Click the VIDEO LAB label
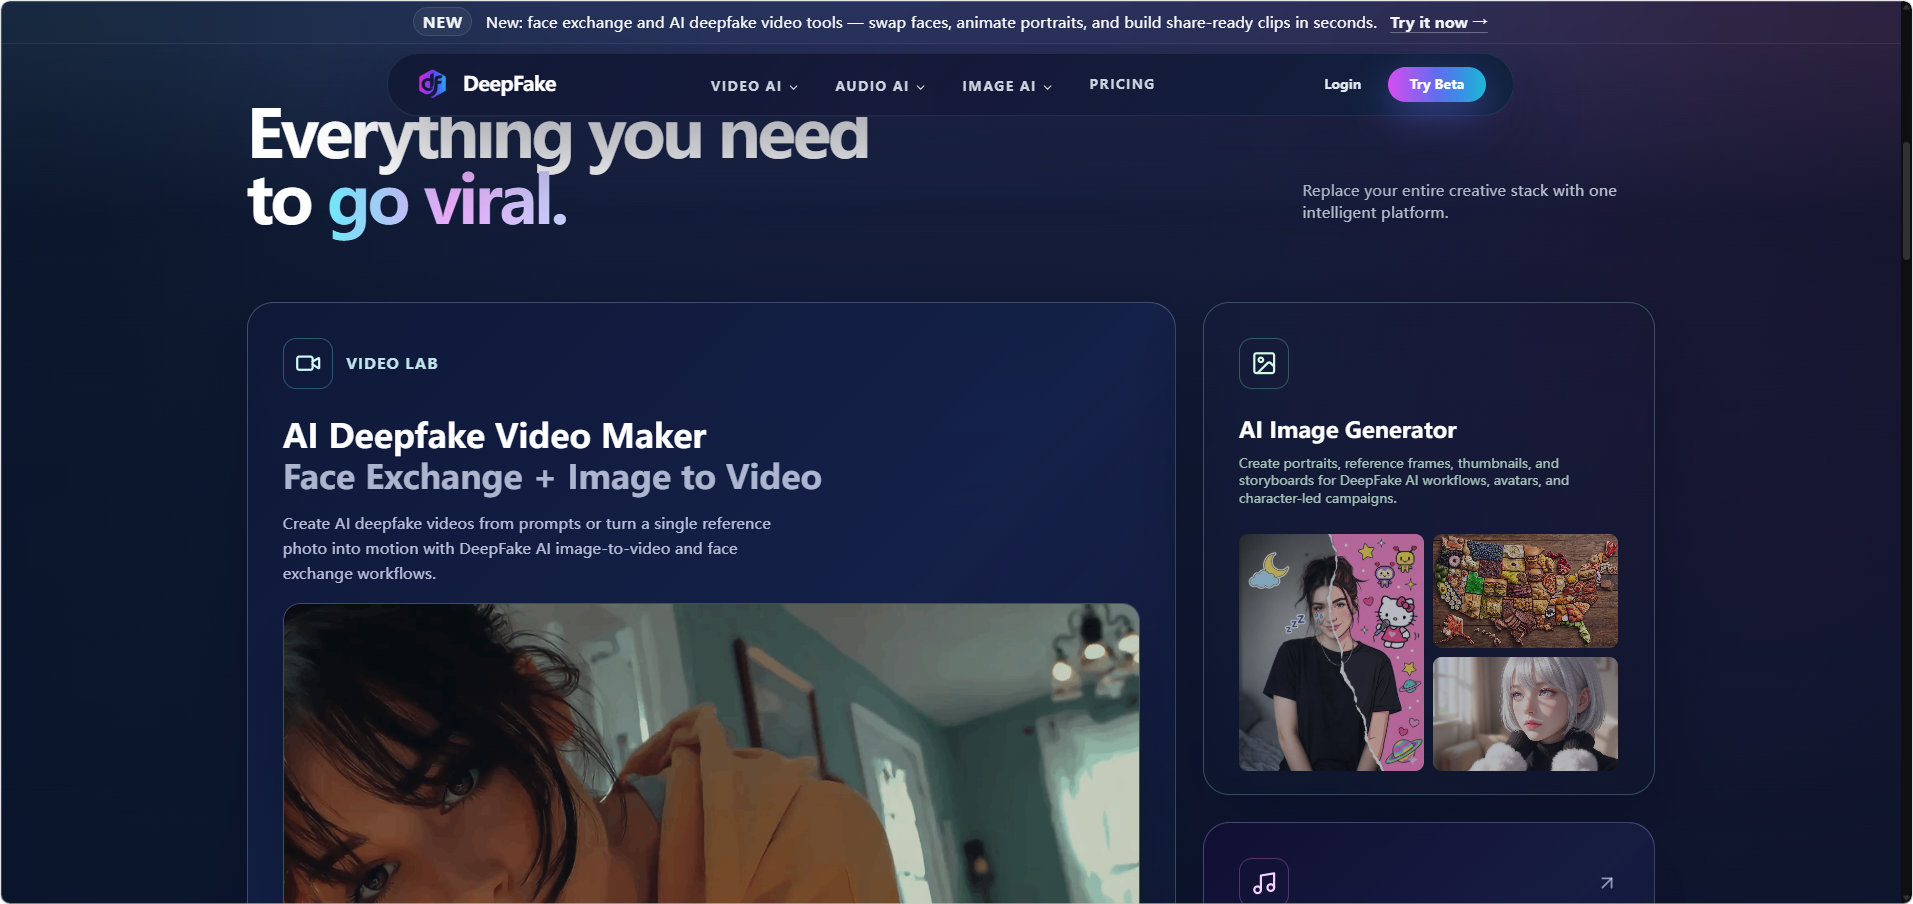The image size is (1913, 904). (x=392, y=364)
